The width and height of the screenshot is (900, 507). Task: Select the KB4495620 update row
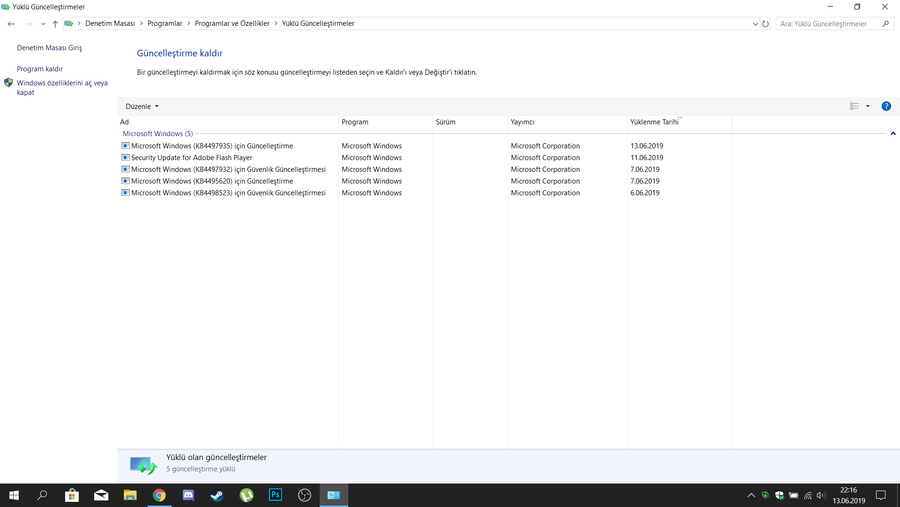click(425, 181)
